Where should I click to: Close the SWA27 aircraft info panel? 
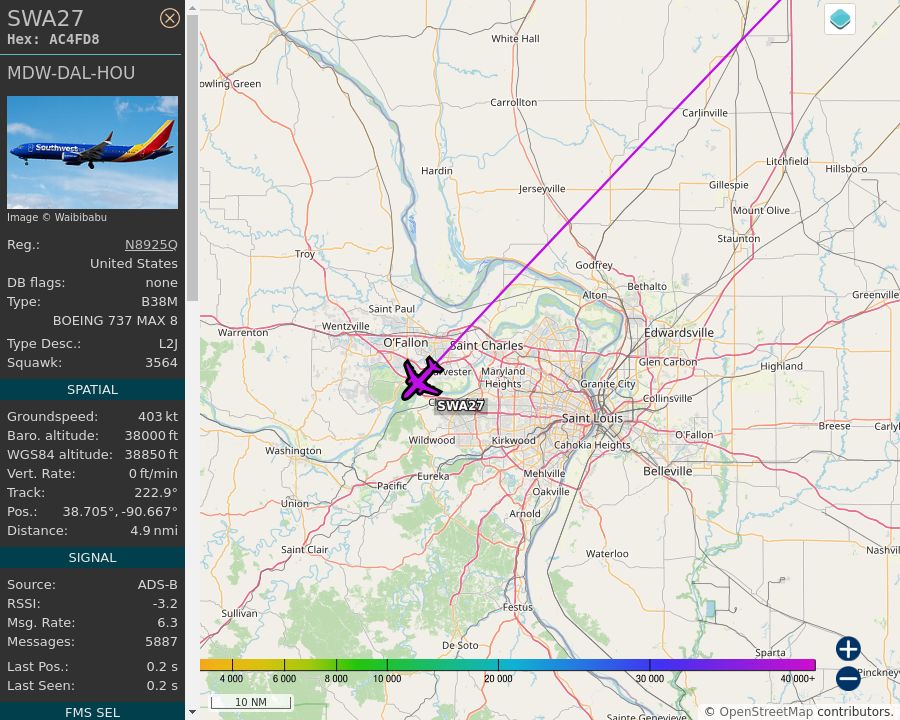[169, 18]
